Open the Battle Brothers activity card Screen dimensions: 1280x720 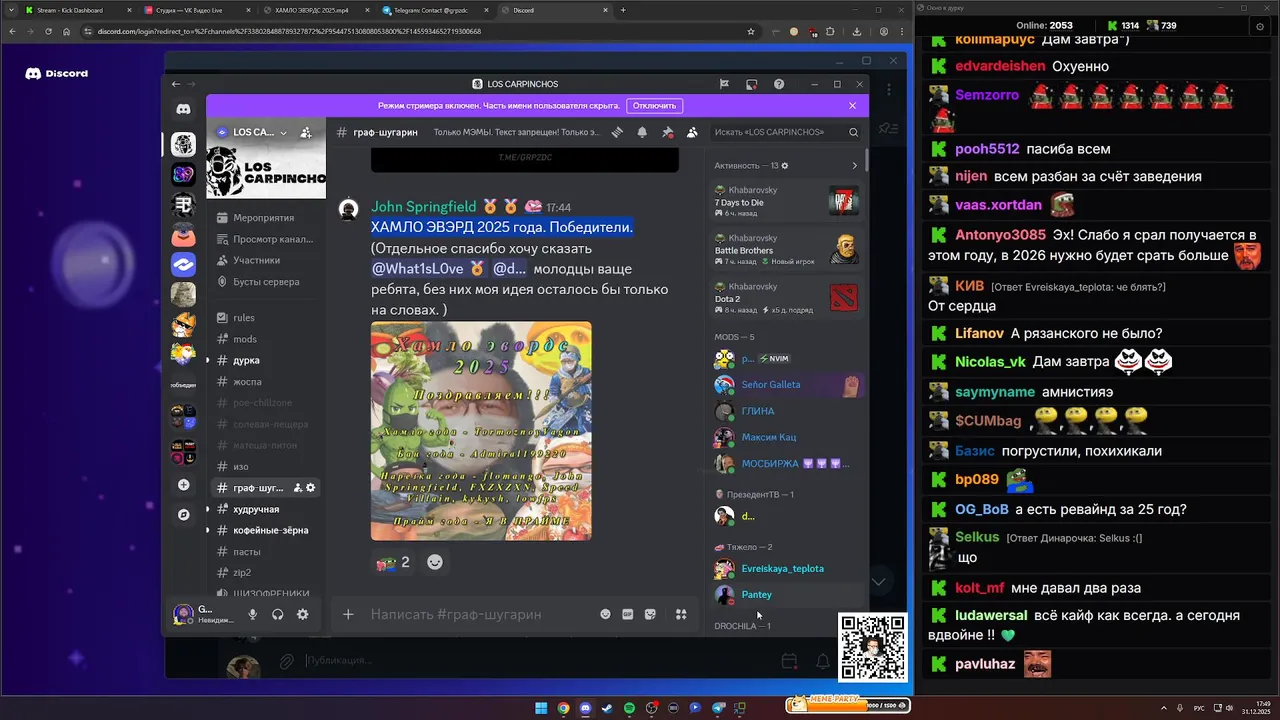click(786, 250)
